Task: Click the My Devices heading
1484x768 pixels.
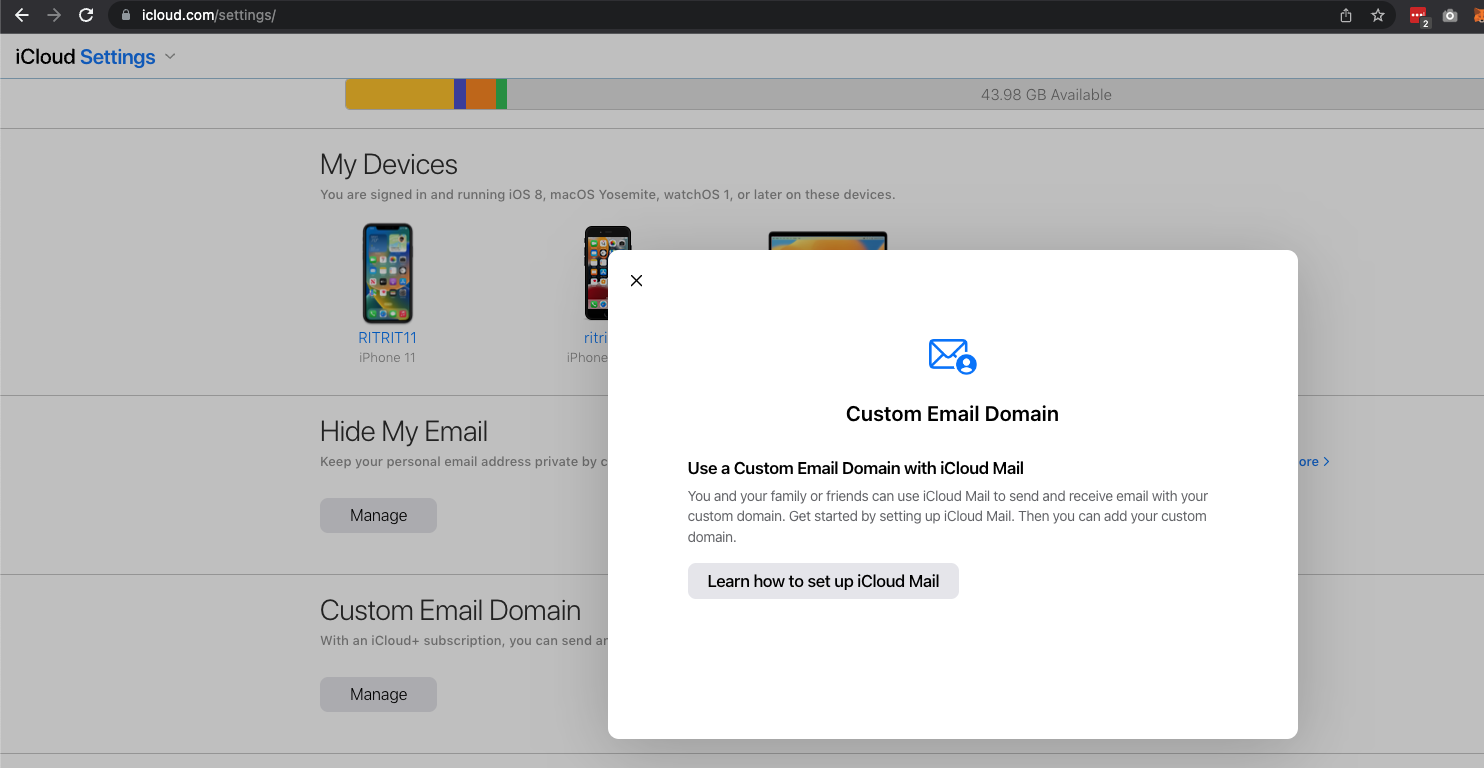Action: (389, 165)
